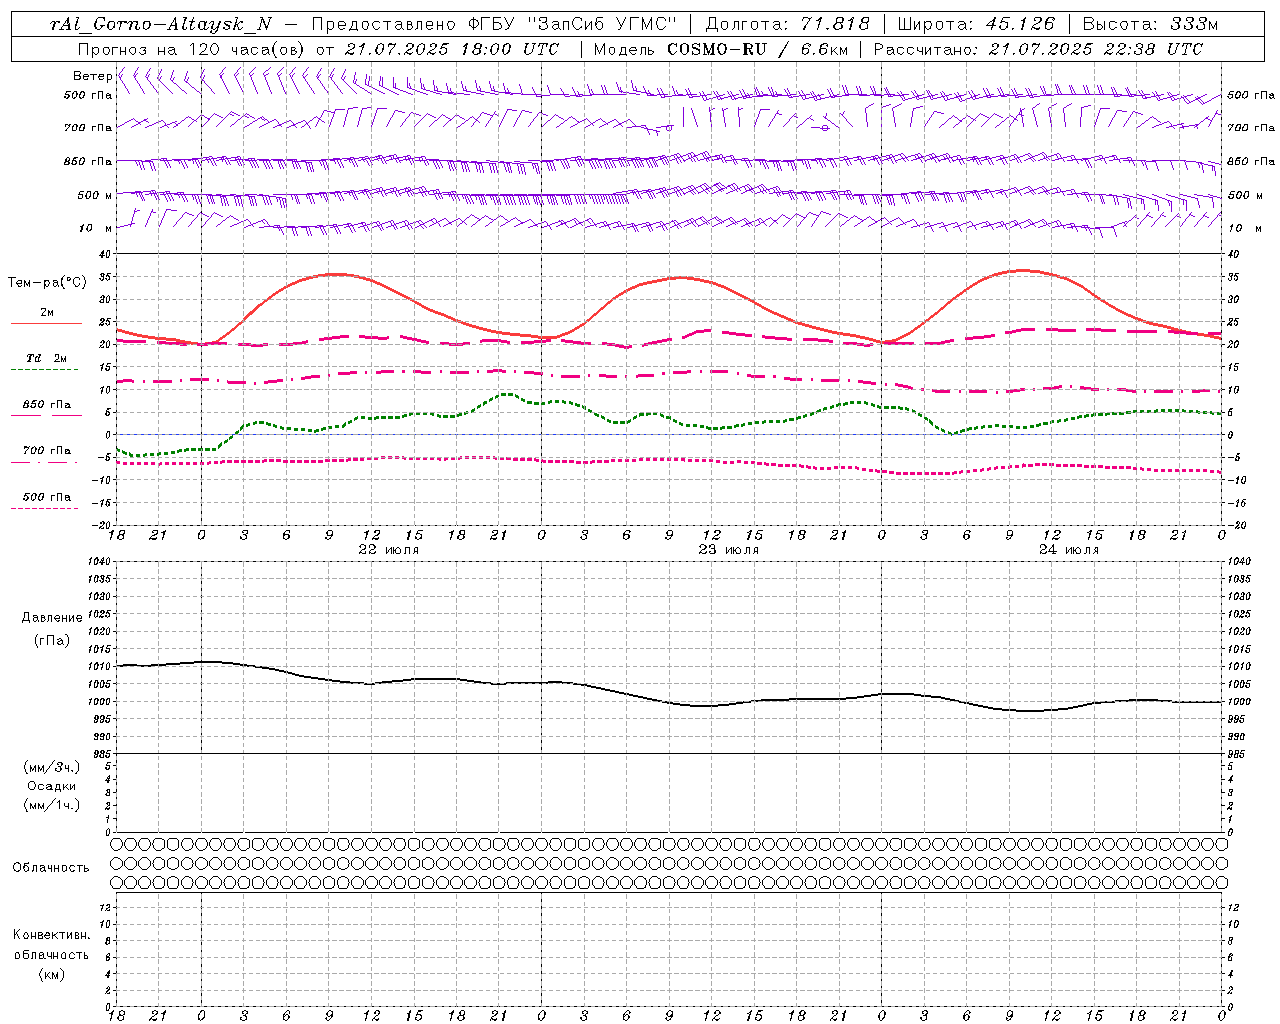
Task: Select the 'Облачность' cloud cover label
Action: pos(51,868)
